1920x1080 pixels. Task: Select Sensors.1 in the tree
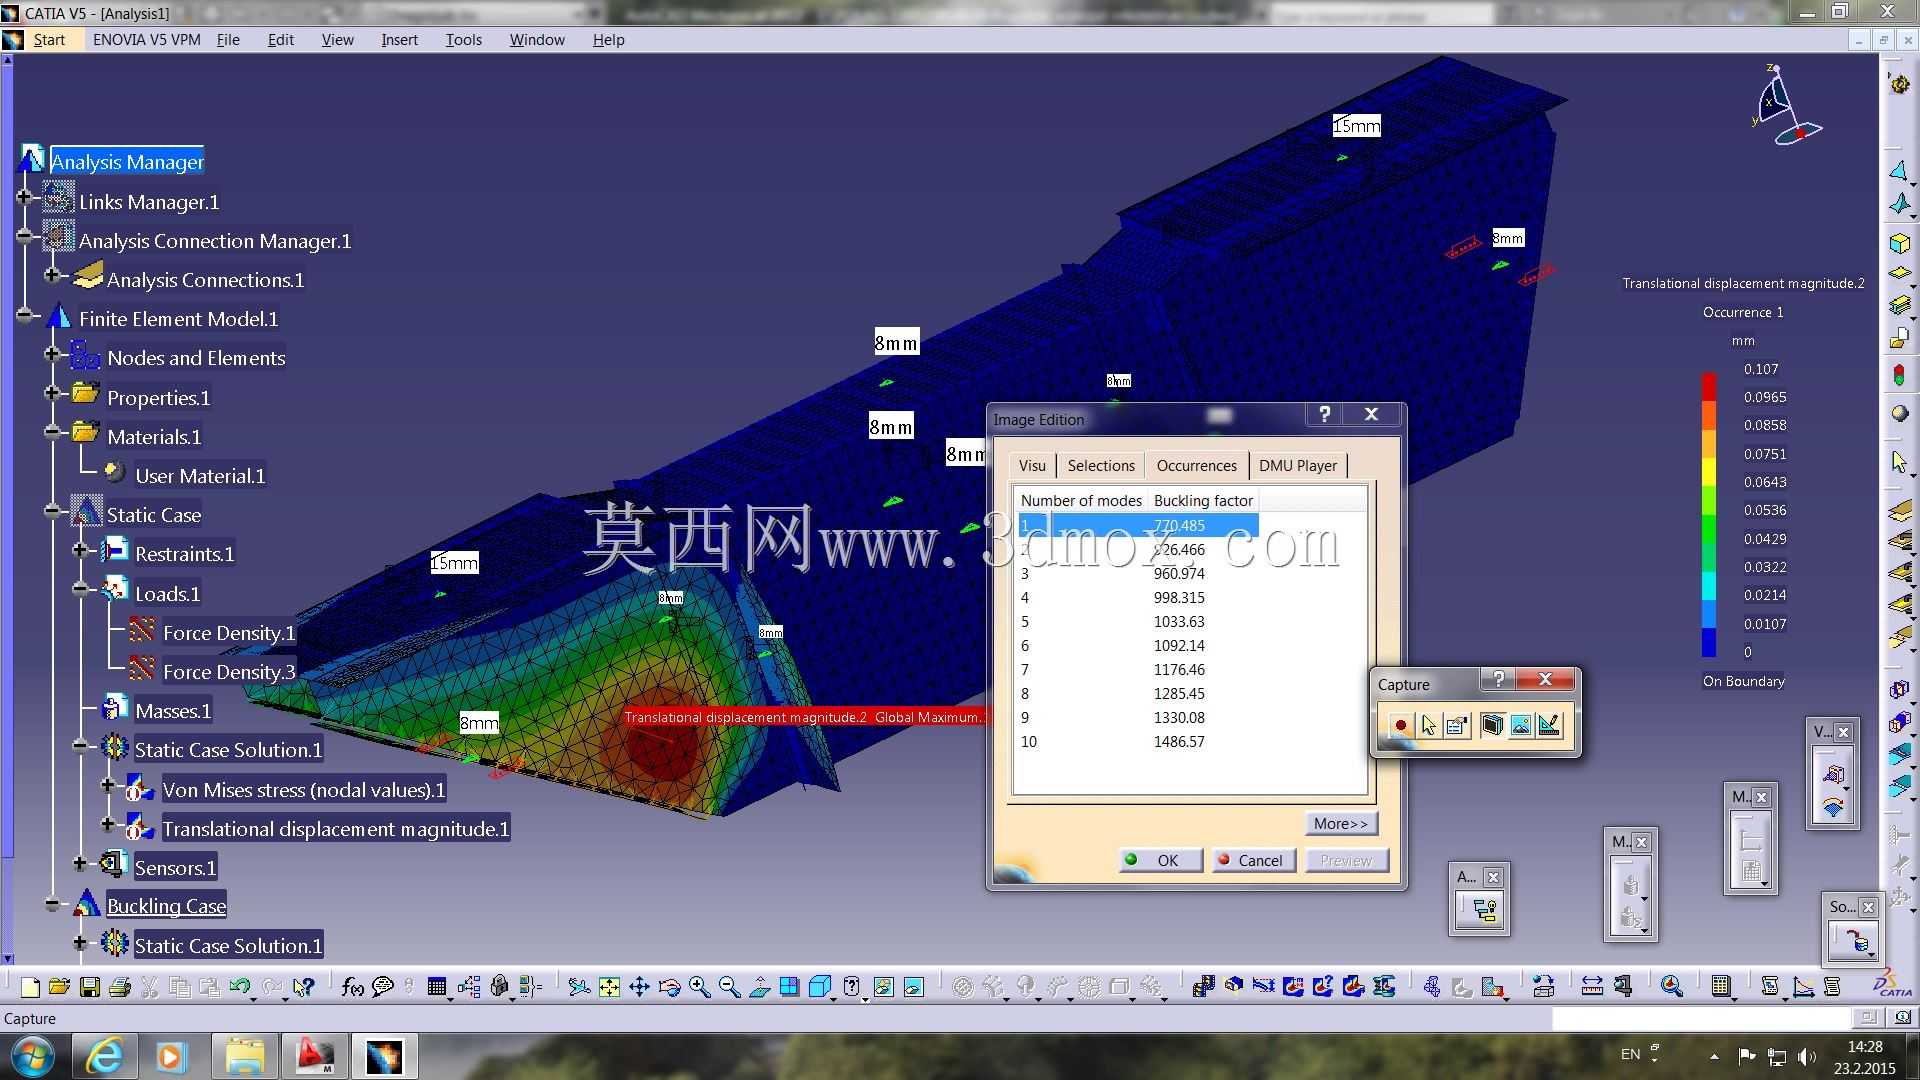tap(175, 868)
